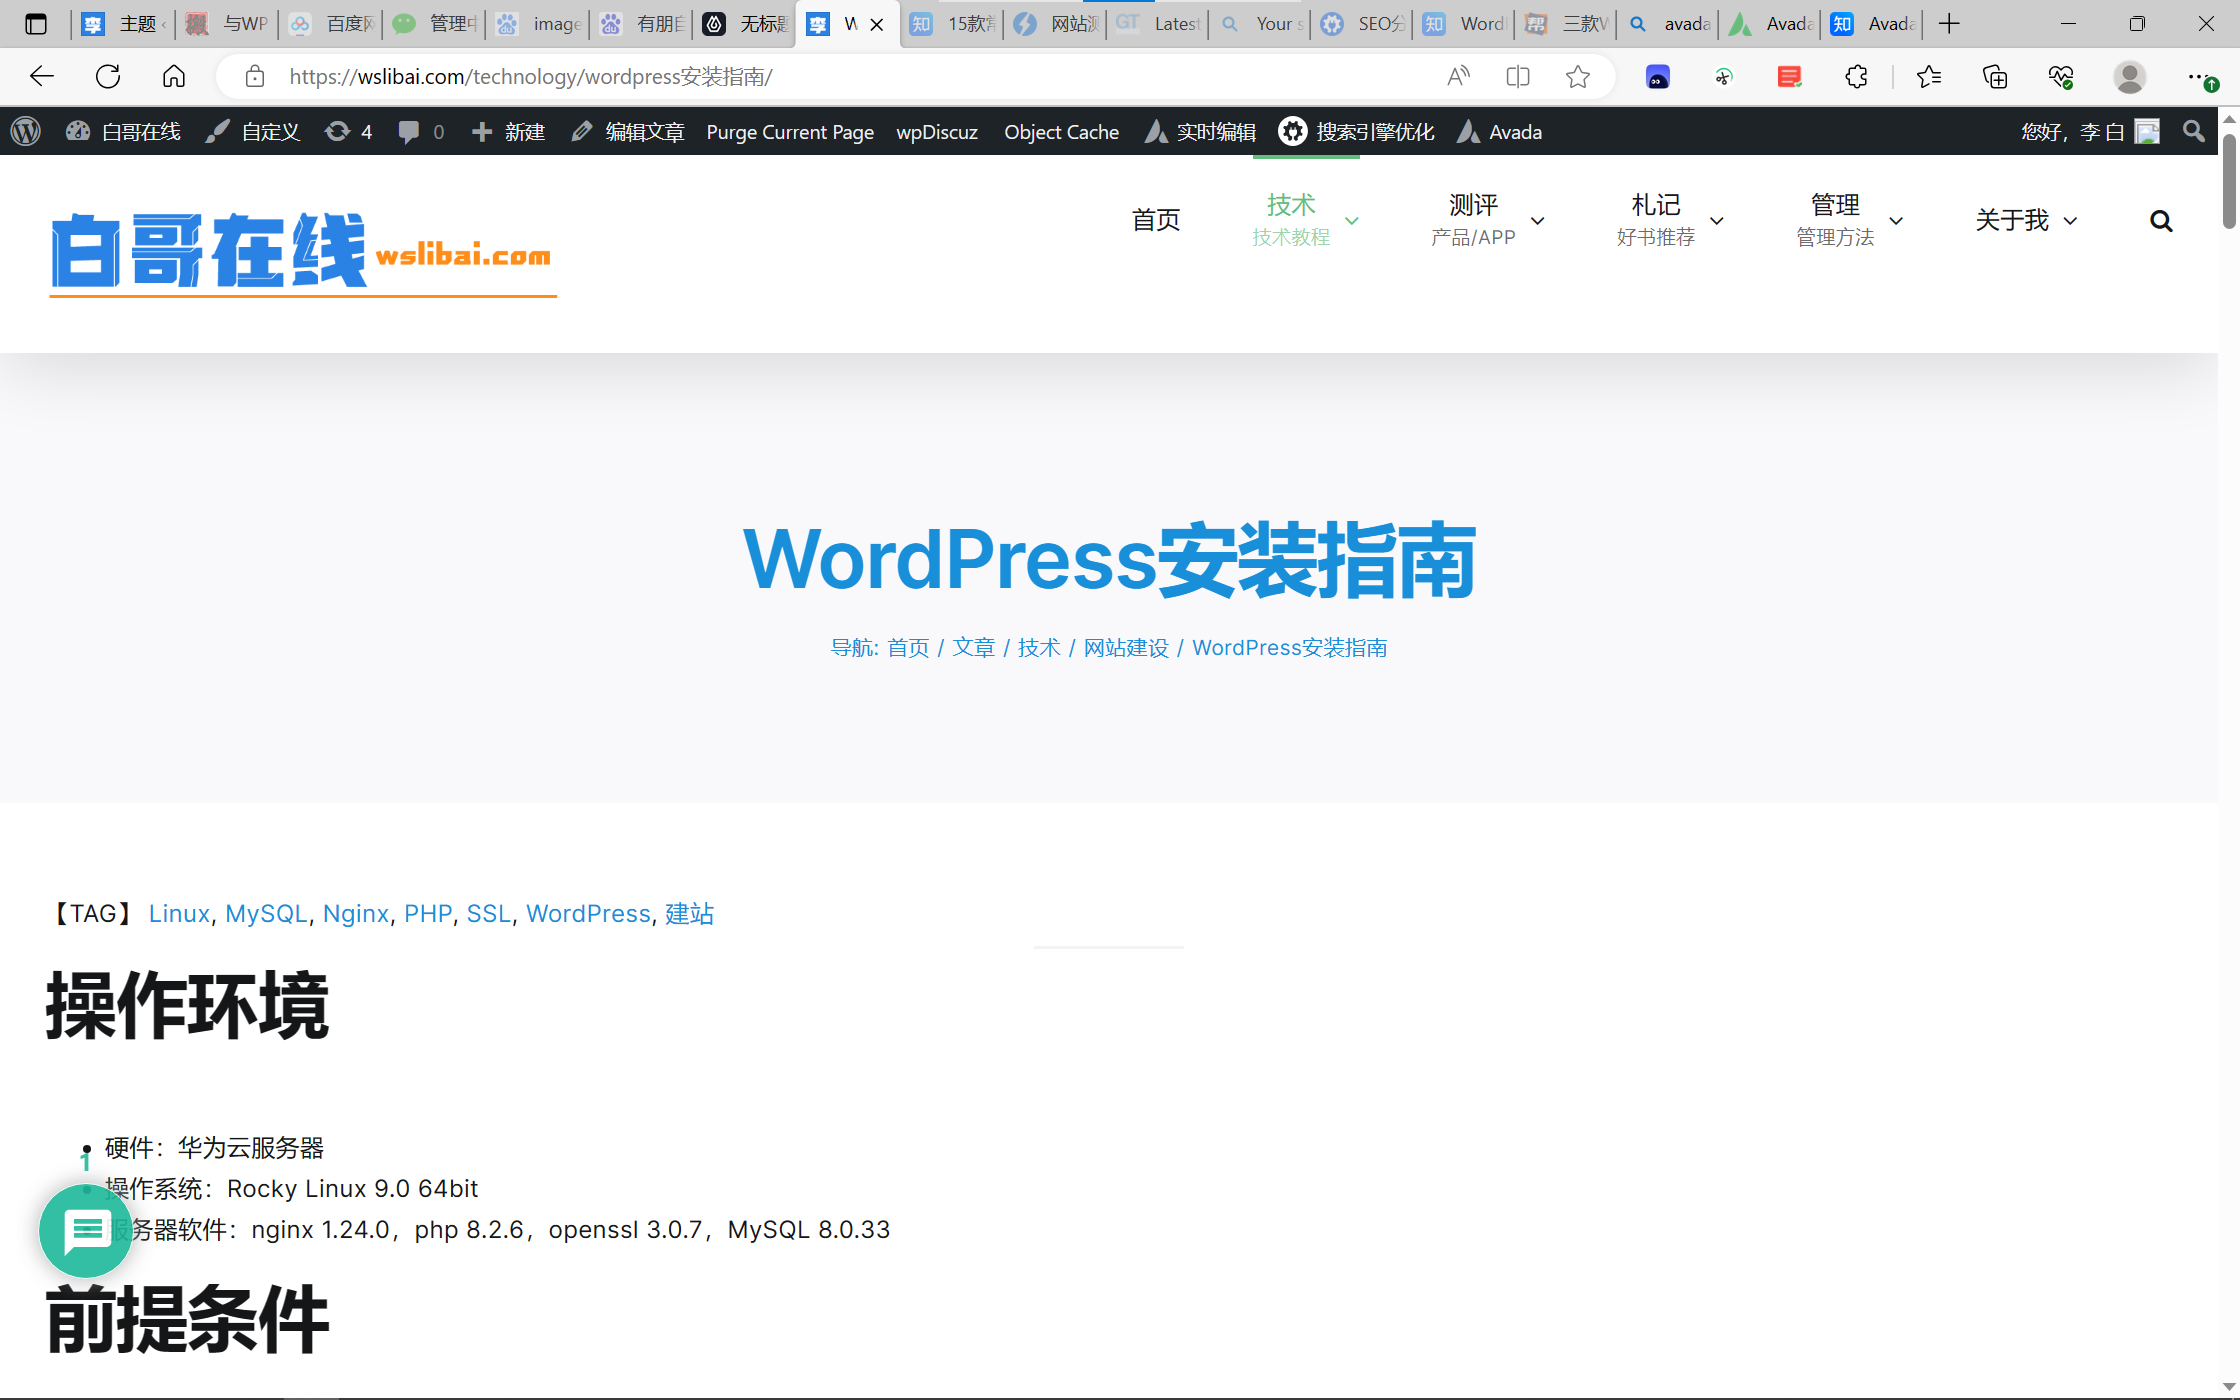2240x1400 pixels.
Task: Click the WordPress logo in admin bar
Action: [x=26, y=132]
